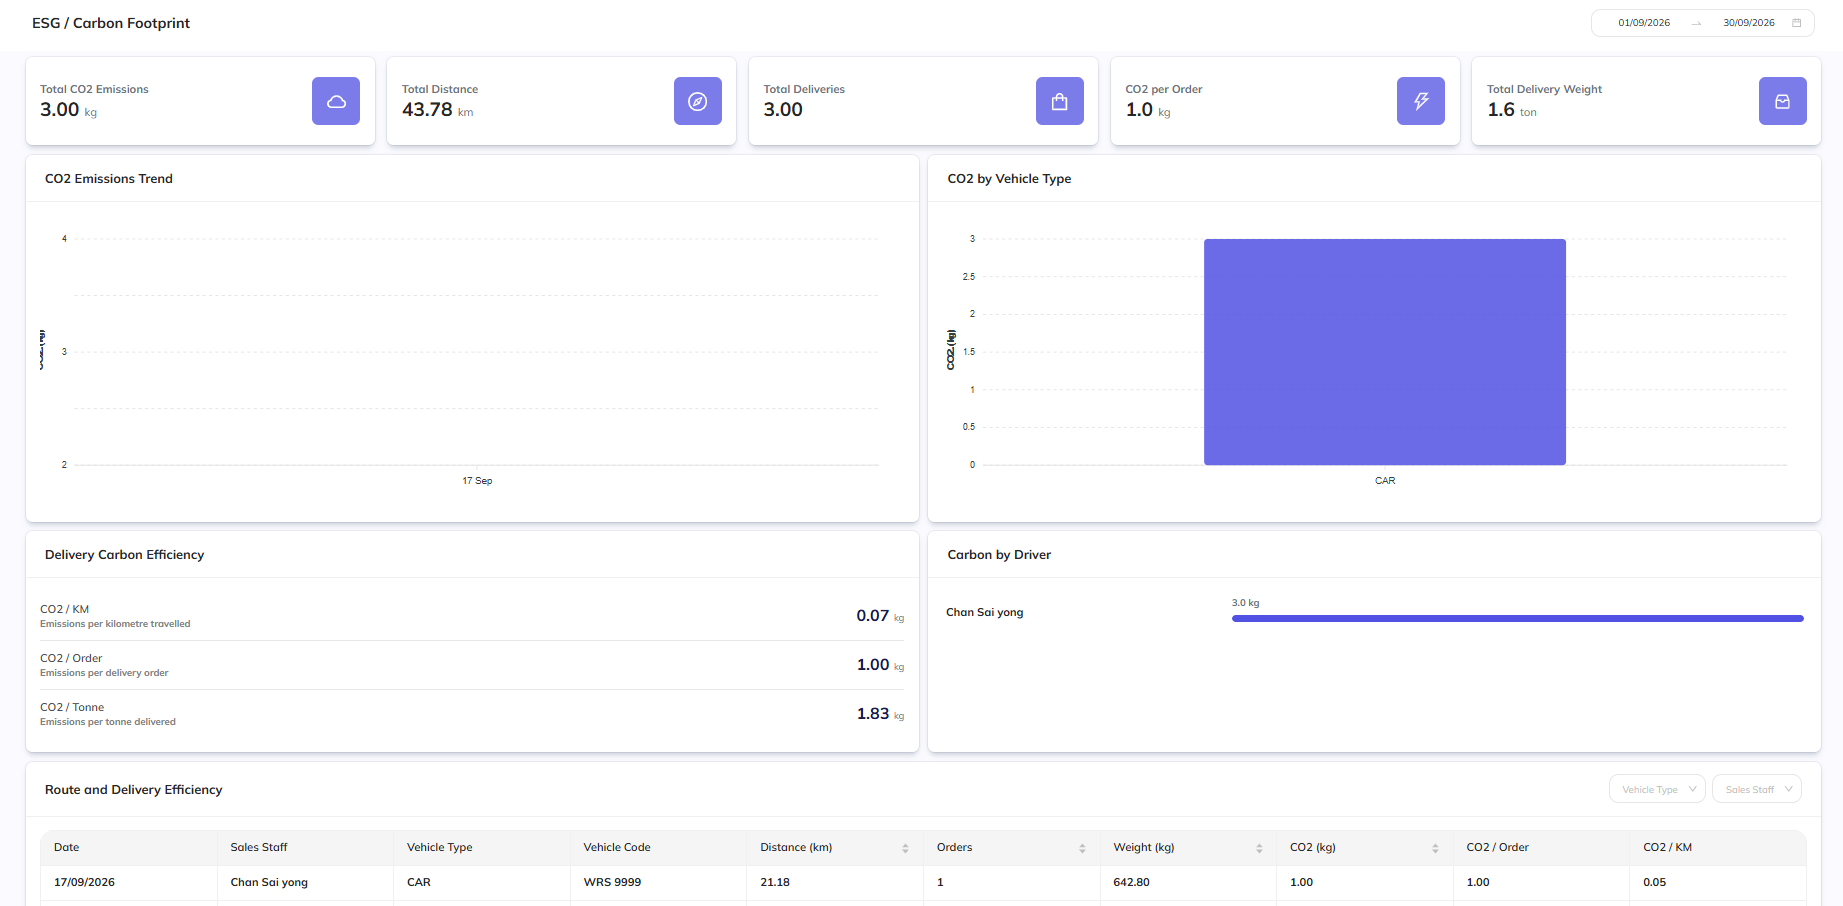Image resolution: width=1843 pixels, height=906 pixels.
Task: Click the lightning icon on CO2 per Order
Action: (1421, 101)
